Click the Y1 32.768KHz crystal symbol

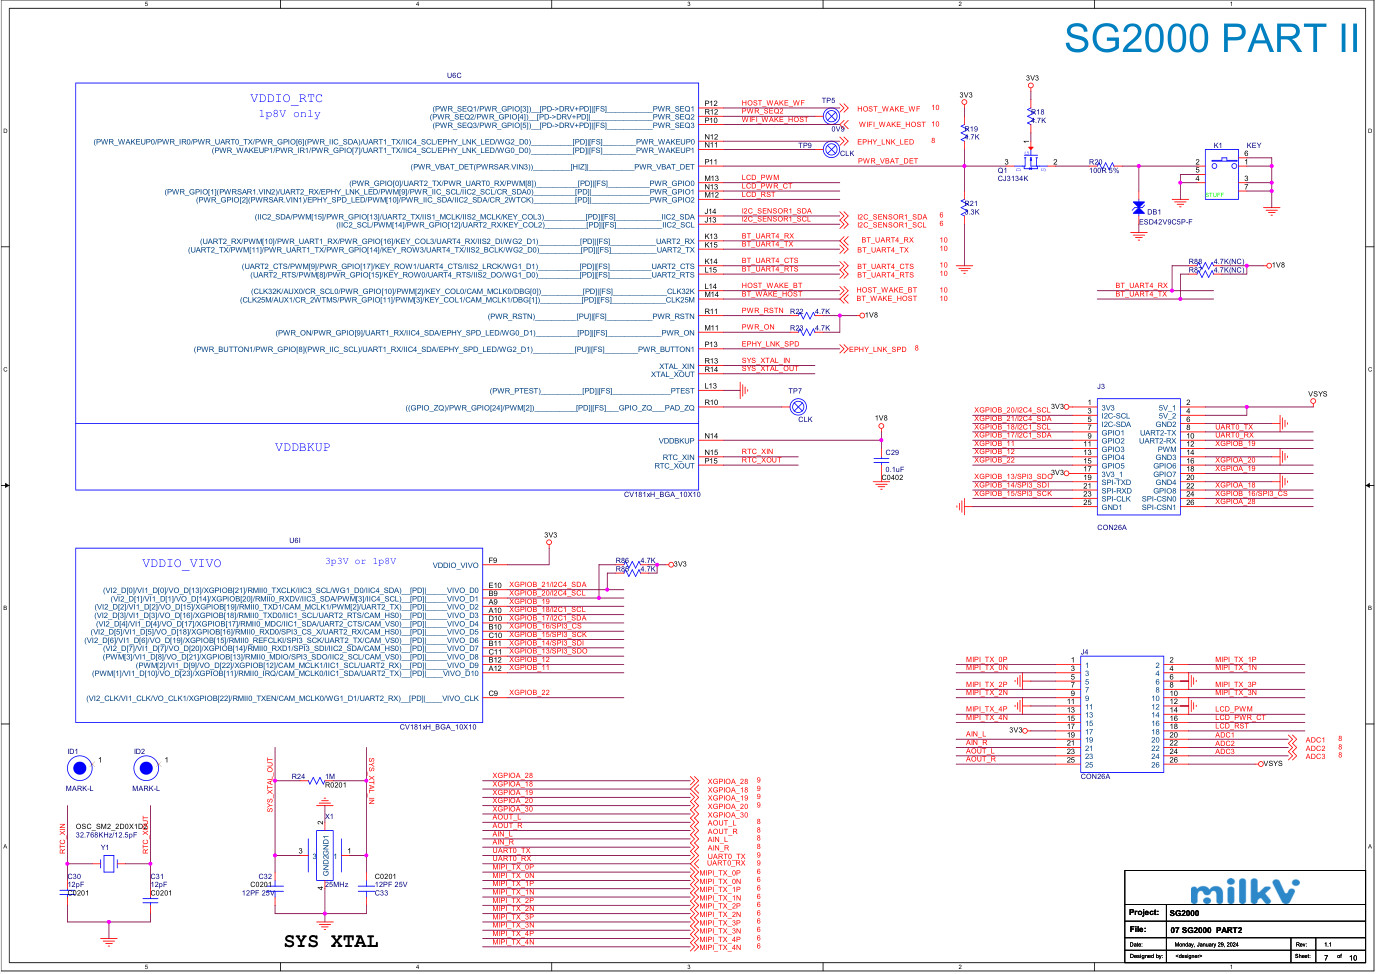tap(109, 863)
